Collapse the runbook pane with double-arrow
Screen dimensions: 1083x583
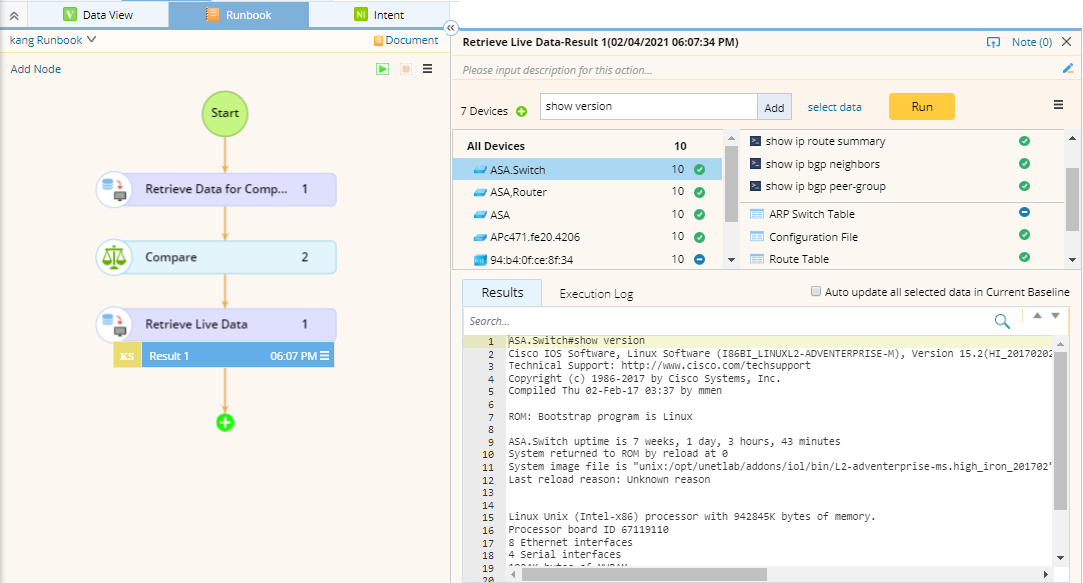coord(450,28)
